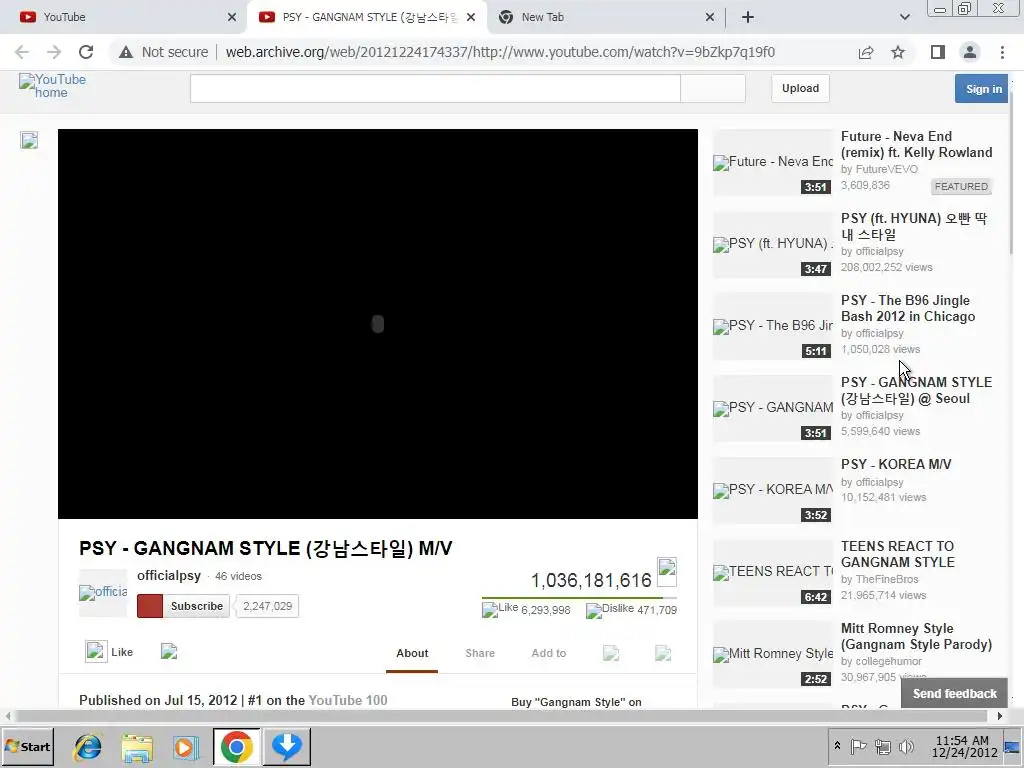The width and height of the screenshot is (1024, 768).
Task: Bookmark this page with the star
Action: (898, 52)
